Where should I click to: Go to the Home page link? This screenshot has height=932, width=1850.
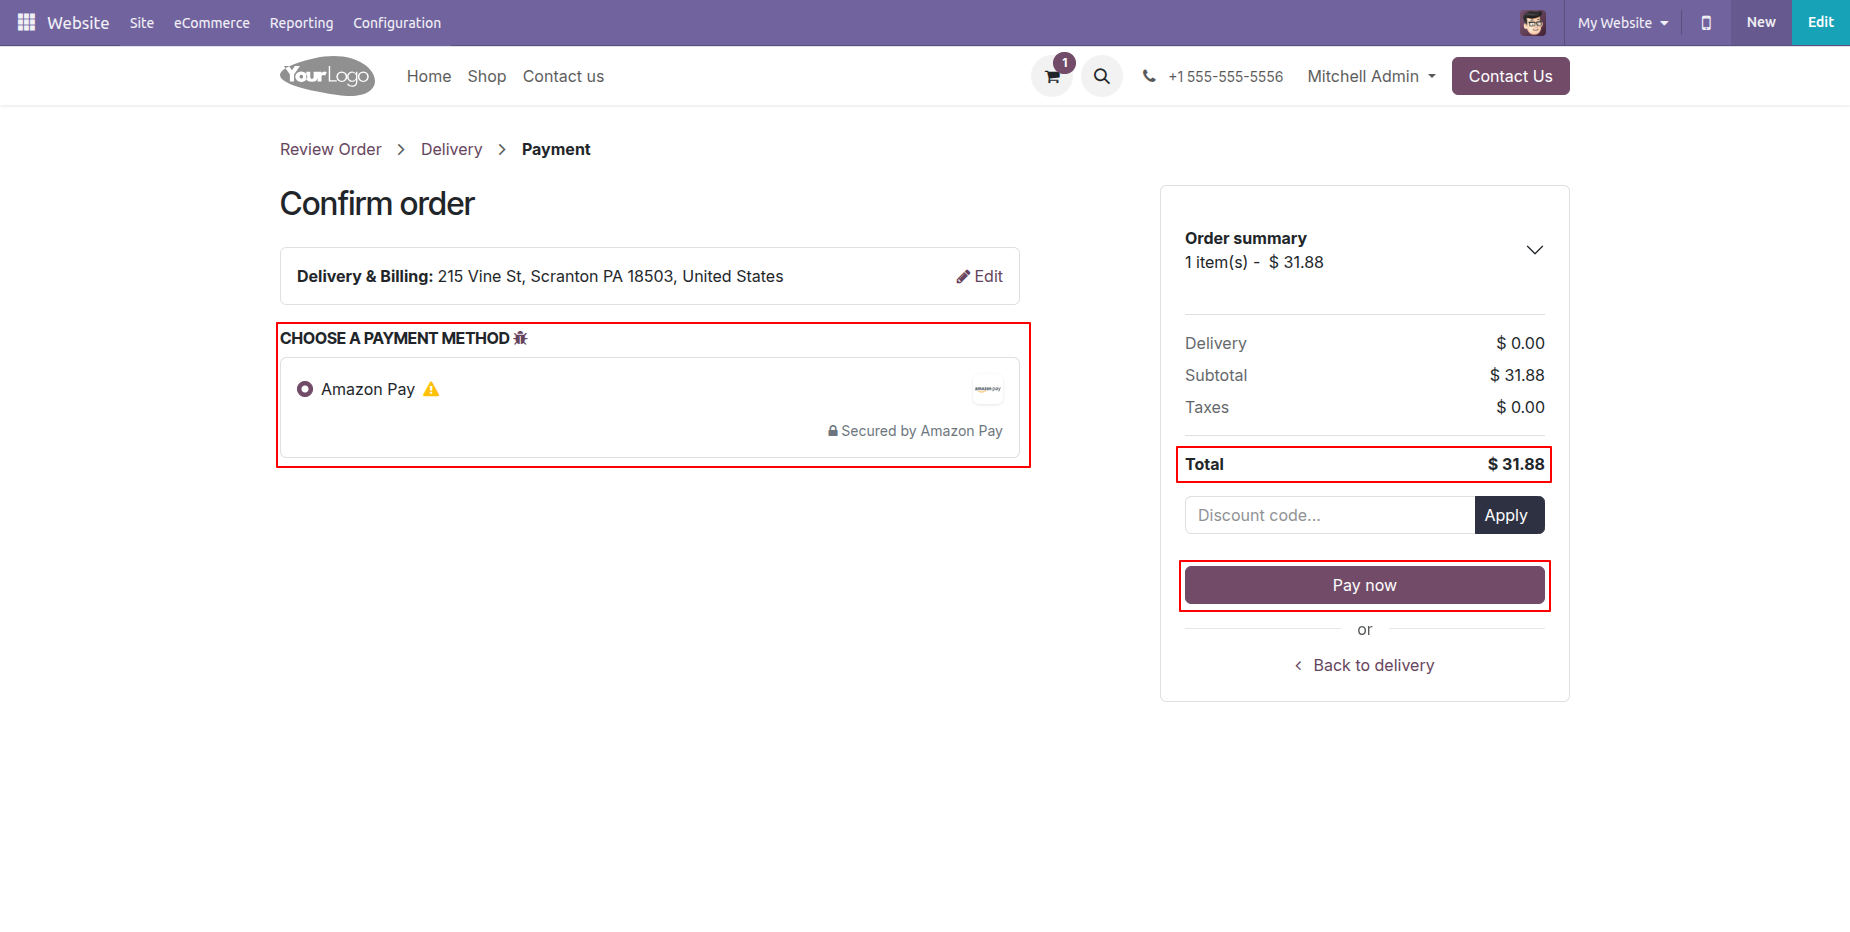(x=429, y=76)
